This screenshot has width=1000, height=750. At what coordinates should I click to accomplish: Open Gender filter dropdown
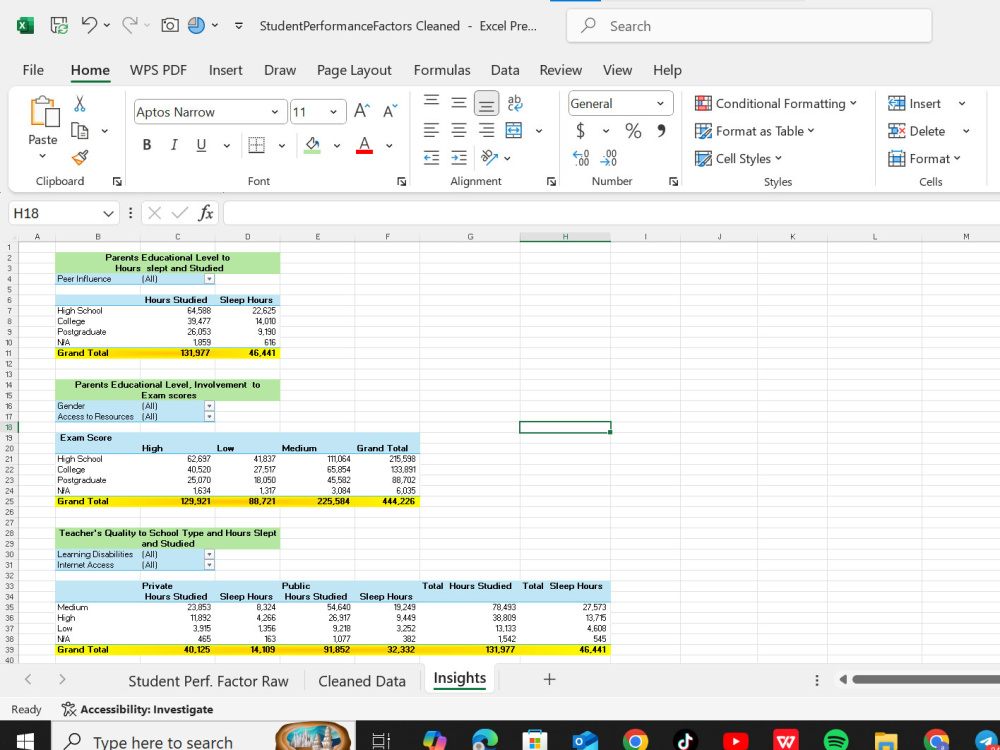point(209,406)
